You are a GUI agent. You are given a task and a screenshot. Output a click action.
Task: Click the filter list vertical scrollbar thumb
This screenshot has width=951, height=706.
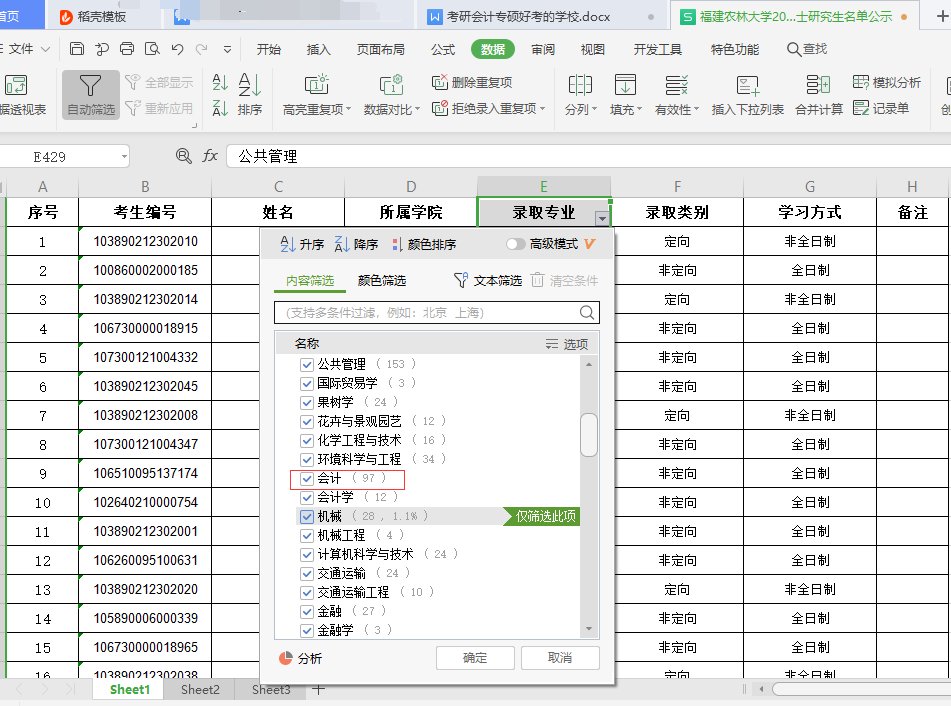[588, 434]
